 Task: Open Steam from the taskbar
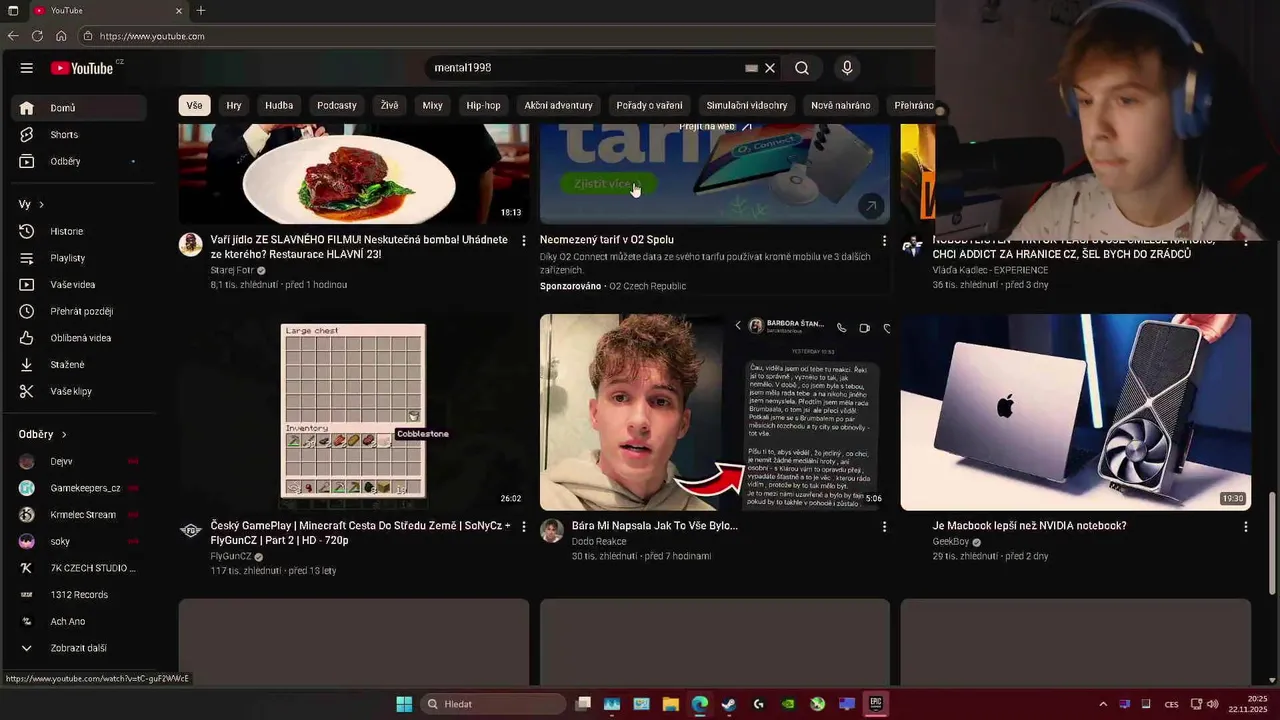pyautogui.click(x=729, y=704)
